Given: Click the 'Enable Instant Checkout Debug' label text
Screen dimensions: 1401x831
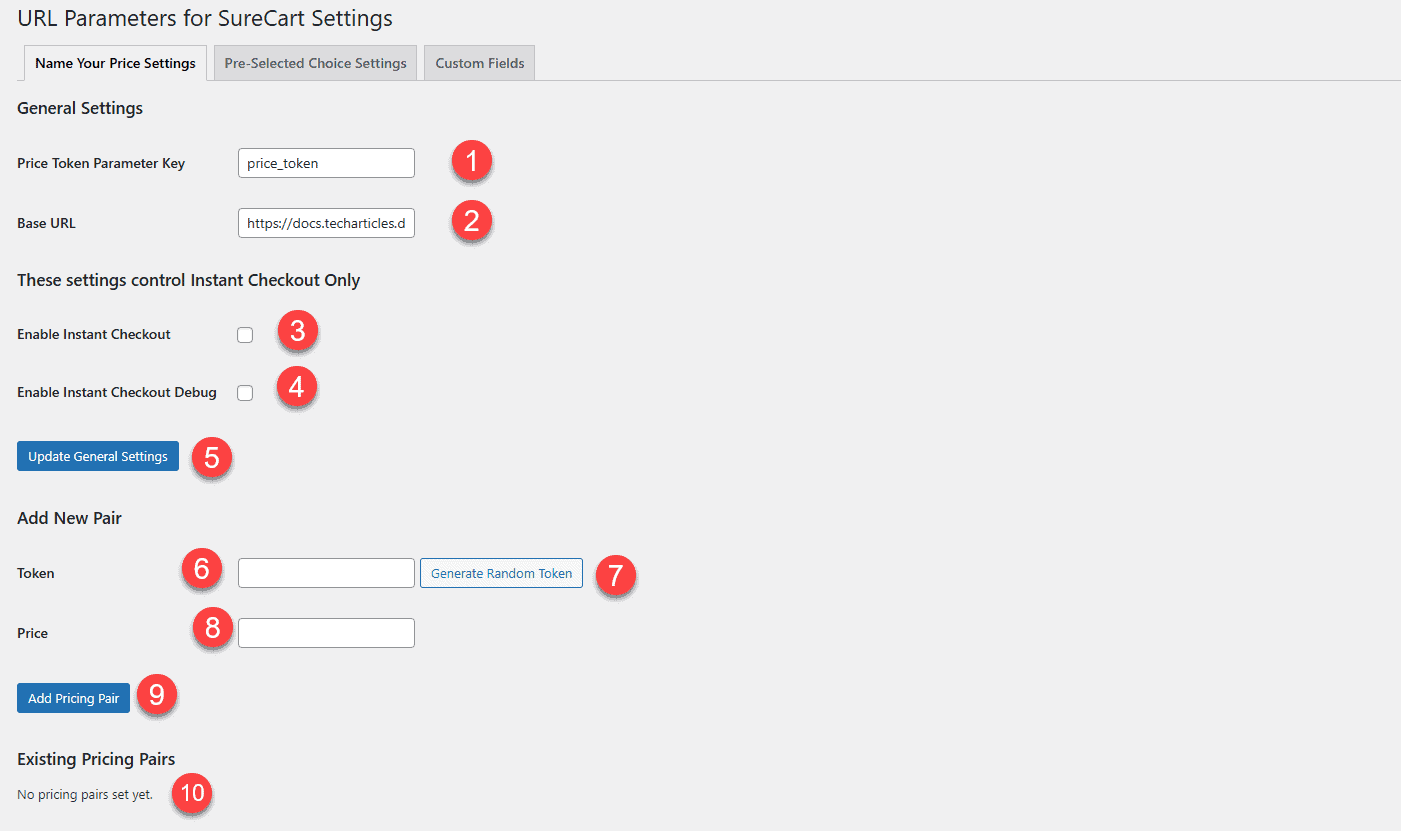Looking at the screenshot, I should (117, 392).
